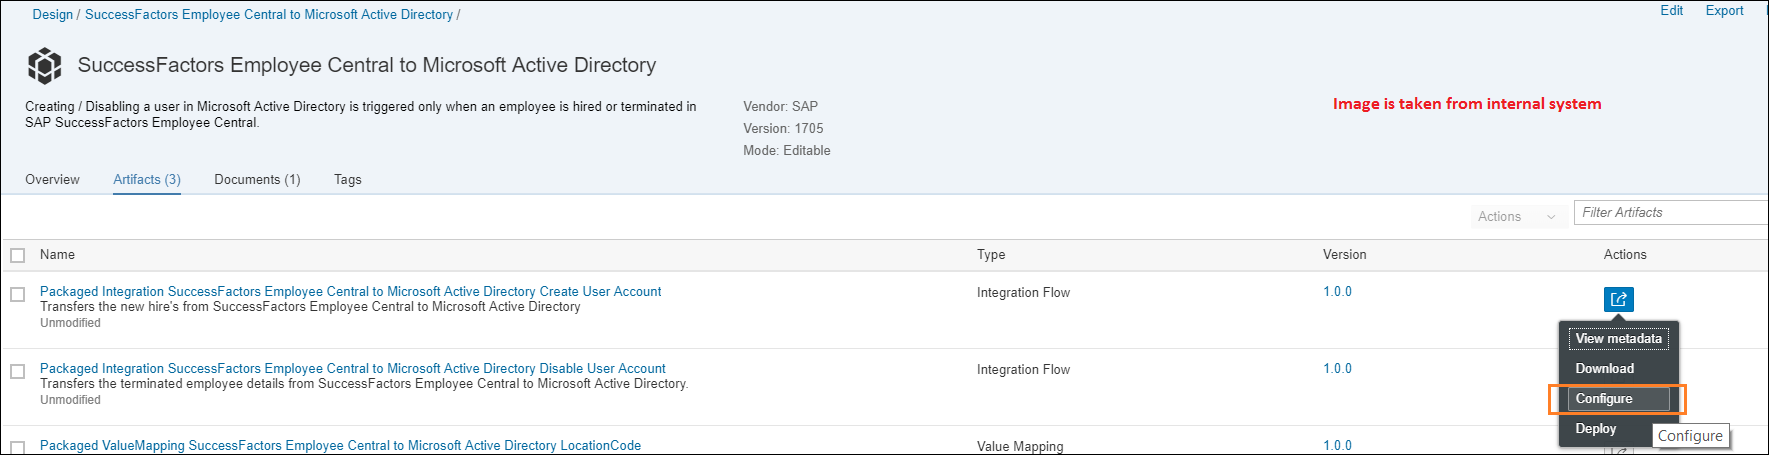Click the Type column header
This screenshot has height=455, width=1769.
[x=991, y=255]
